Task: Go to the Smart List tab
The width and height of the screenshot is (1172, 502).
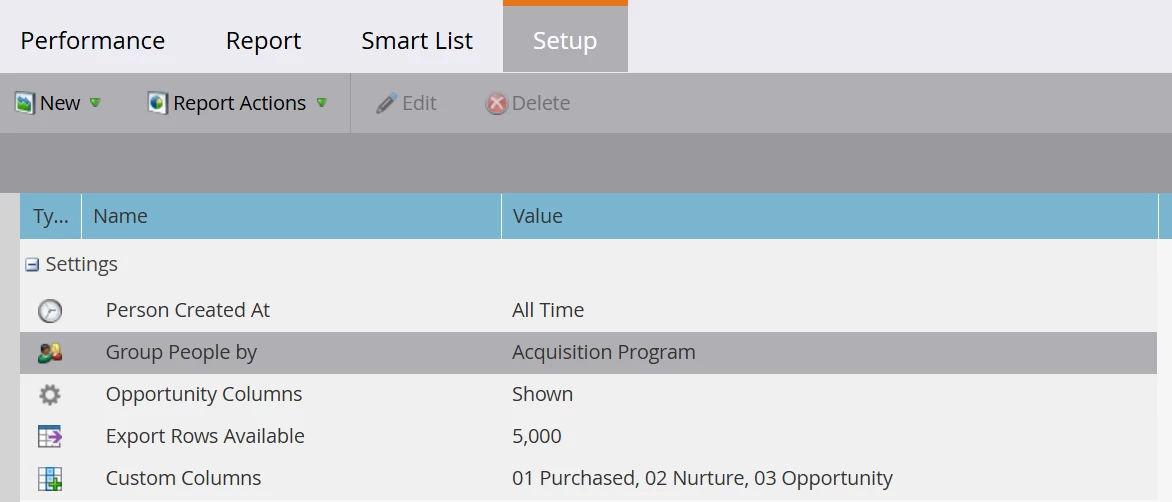Action: [x=417, y=40]
